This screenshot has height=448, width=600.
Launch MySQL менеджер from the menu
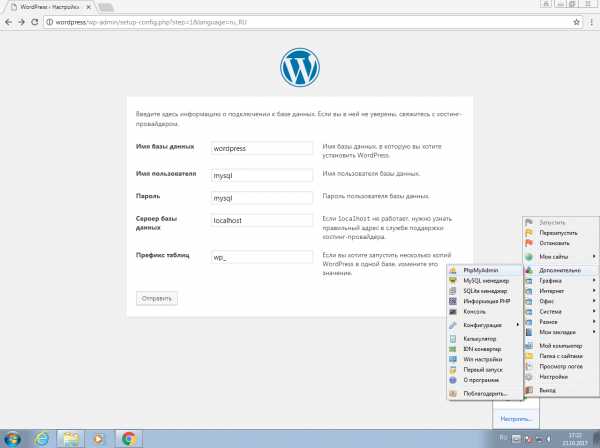[x=485, y=280]
